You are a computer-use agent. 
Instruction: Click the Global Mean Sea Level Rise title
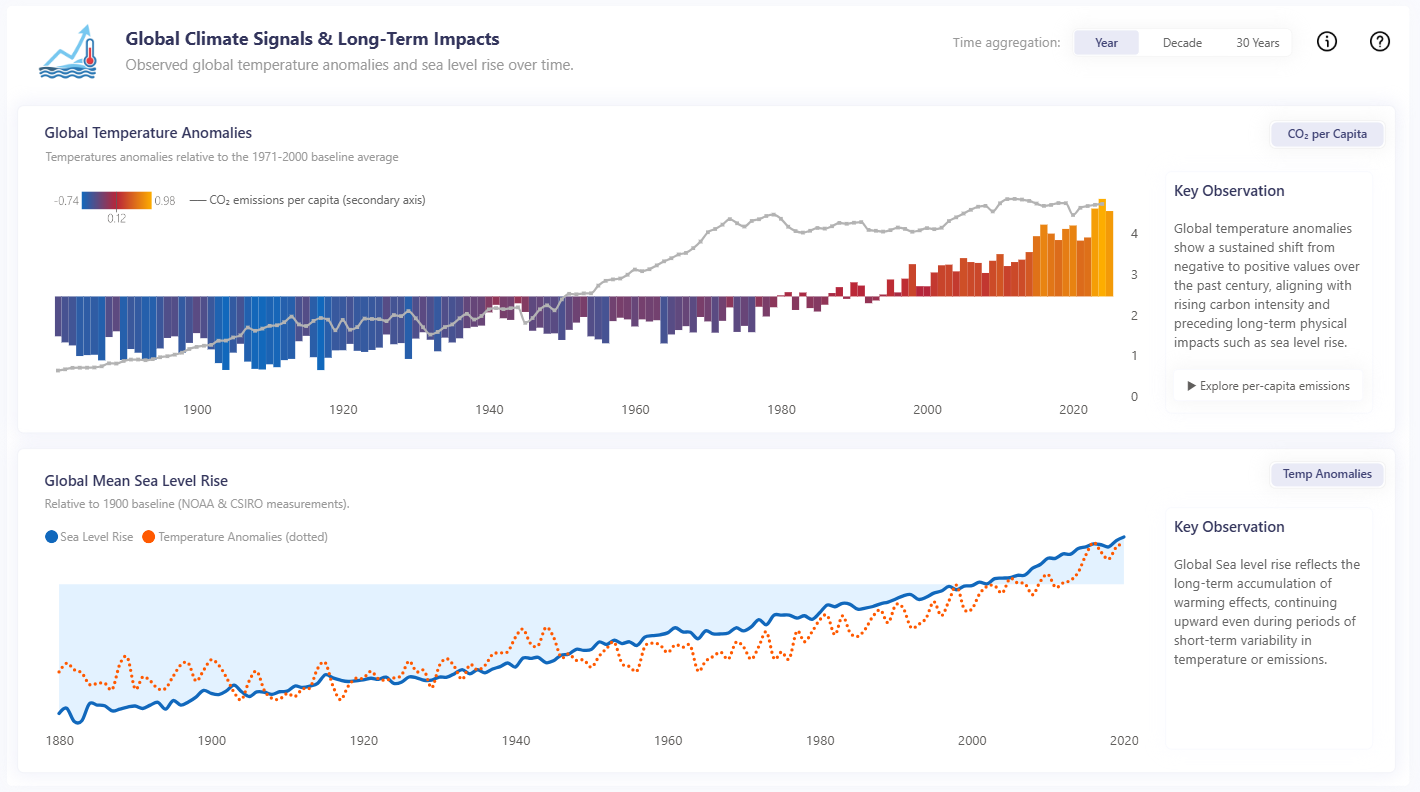click(x=136, y=481)
